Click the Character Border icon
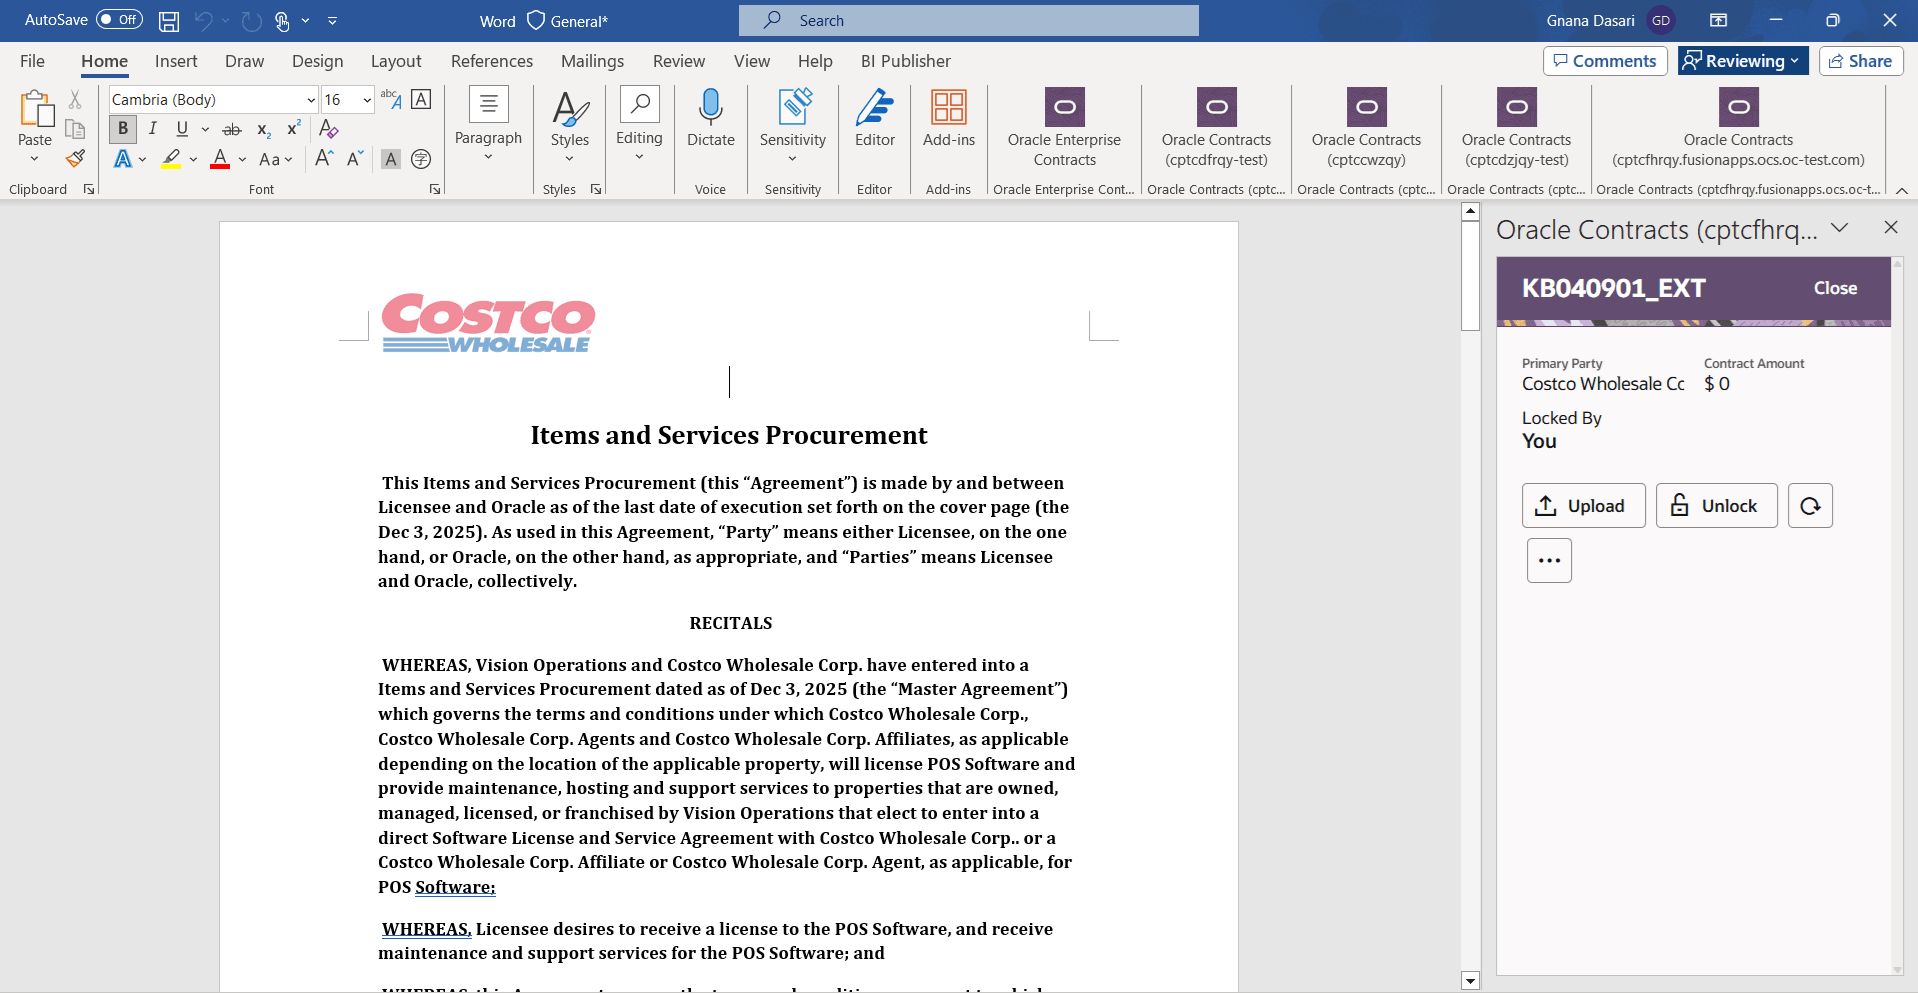 tap(422, 99)
